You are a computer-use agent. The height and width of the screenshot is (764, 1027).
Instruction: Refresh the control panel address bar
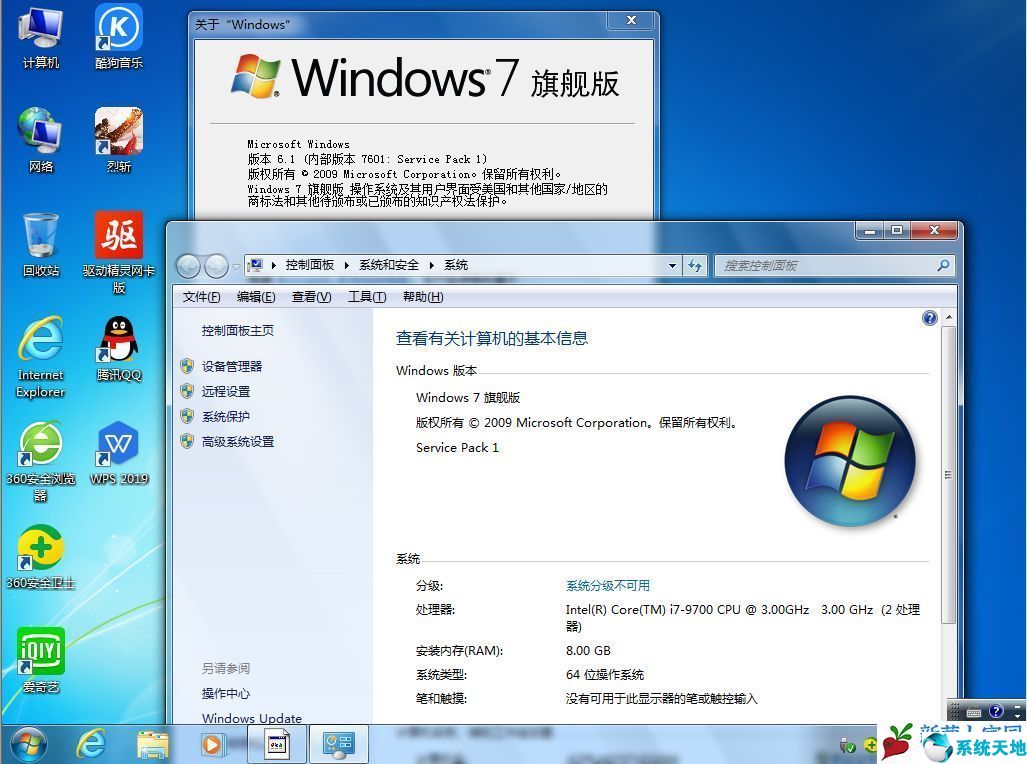point(694,265)
